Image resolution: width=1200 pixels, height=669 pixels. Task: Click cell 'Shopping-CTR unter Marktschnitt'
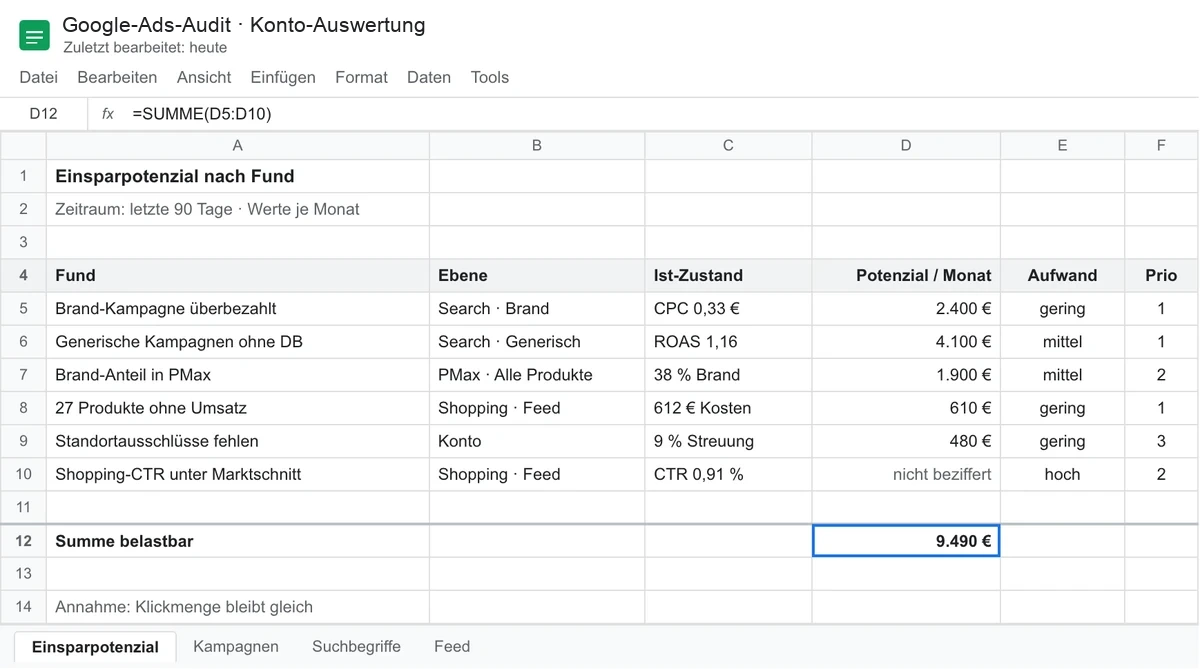tap(238, 474)
